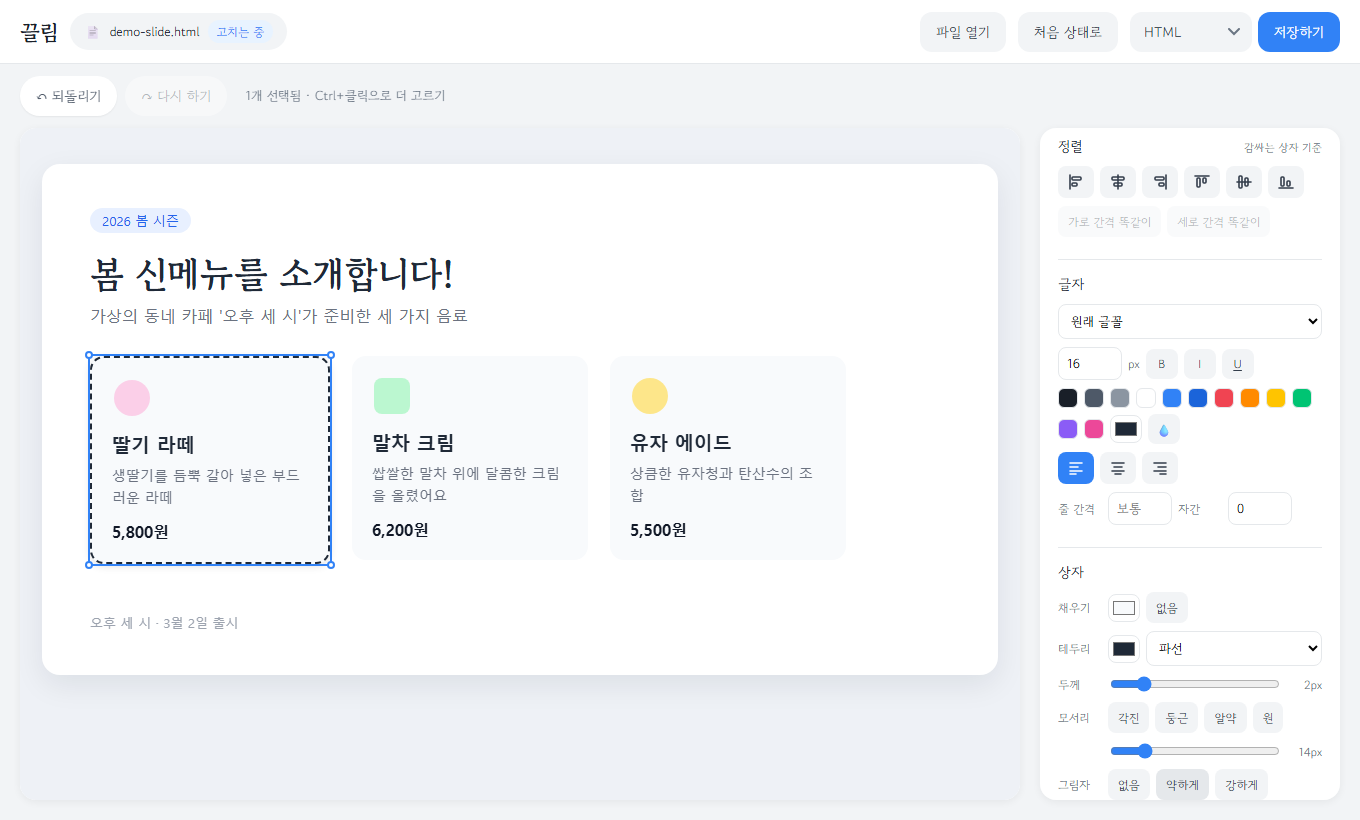Open the 테두리 border color well
This screenshot has height=820, width=1360.
pyautogui.click(x=1124, y=648)
